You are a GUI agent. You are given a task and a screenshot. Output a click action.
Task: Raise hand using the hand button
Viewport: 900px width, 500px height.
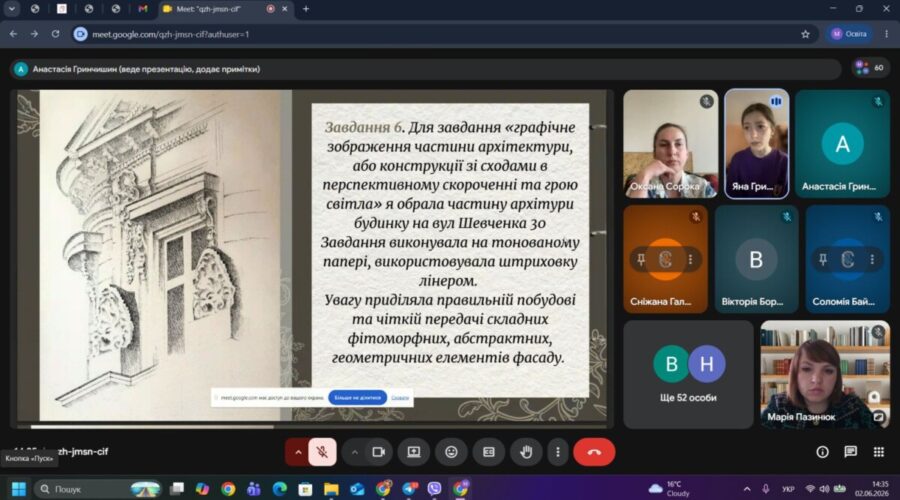pos(526,452)
